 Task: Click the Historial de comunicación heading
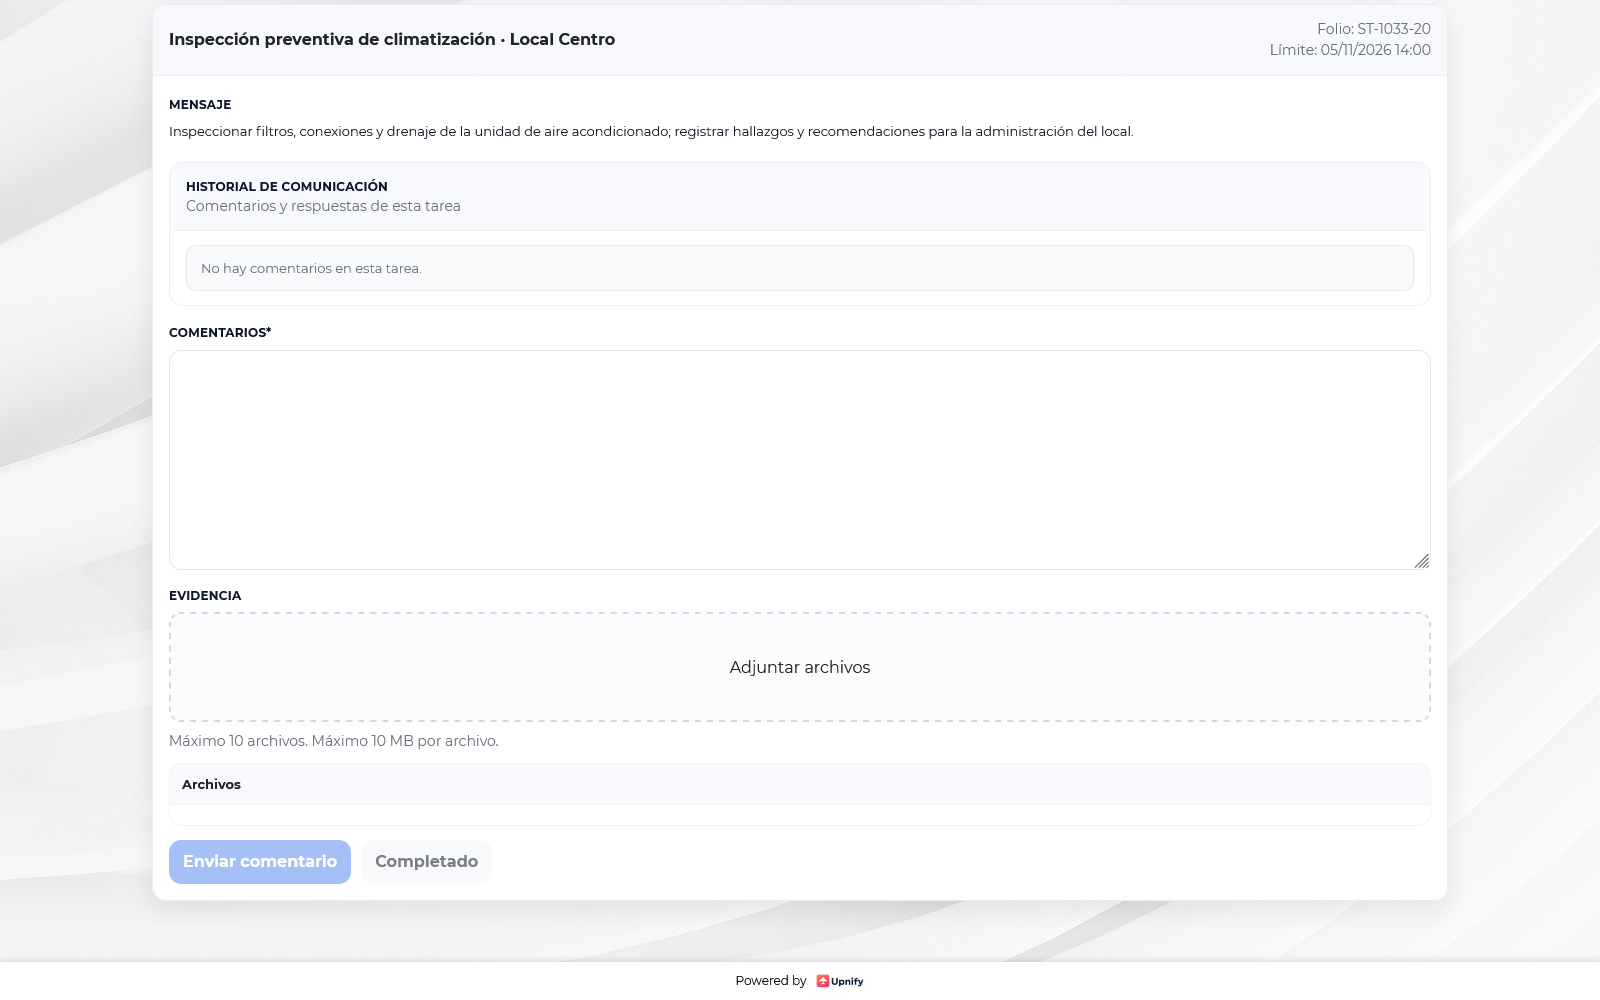(x=287, y=186)
